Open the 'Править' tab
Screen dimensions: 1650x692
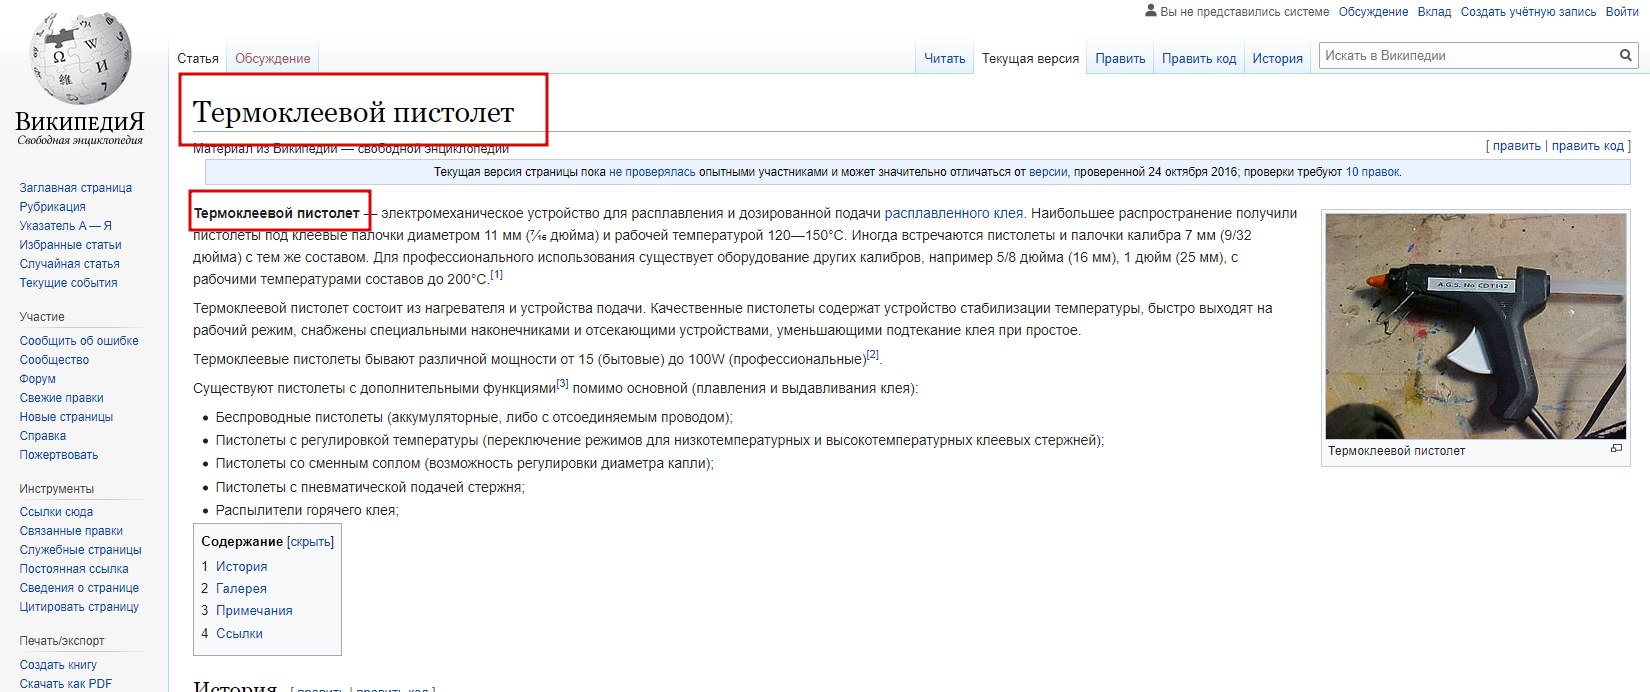(1120, 58)
